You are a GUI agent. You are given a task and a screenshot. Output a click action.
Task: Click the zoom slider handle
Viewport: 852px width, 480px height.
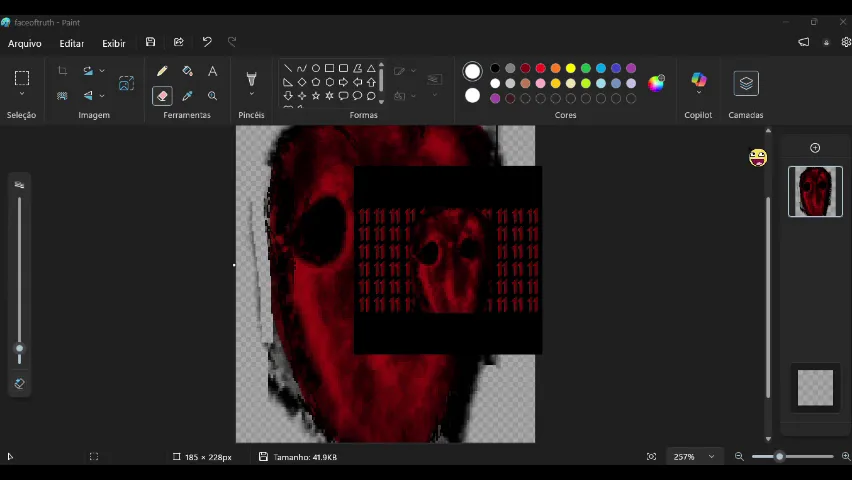(x=779, y=457)
